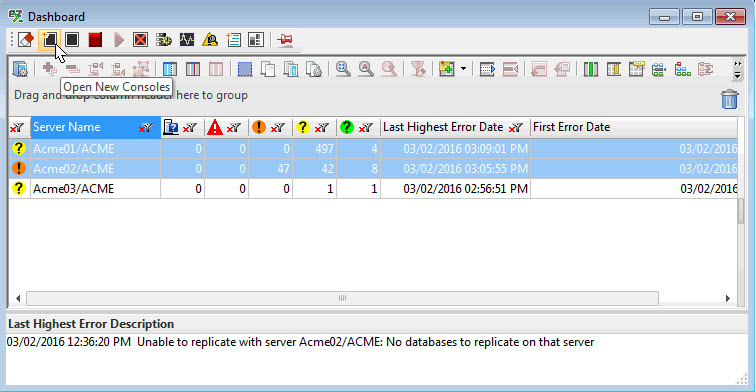Image resolution: width=756 pixels, height=392 pixels.
Task: Click the solid red square stop icon
Action: click(x=95, y=40)
